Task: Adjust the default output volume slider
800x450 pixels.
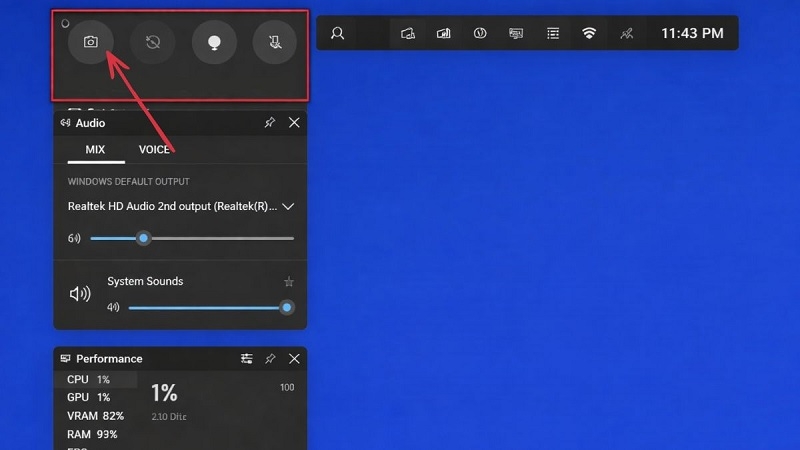Action: tap(192, 238)
